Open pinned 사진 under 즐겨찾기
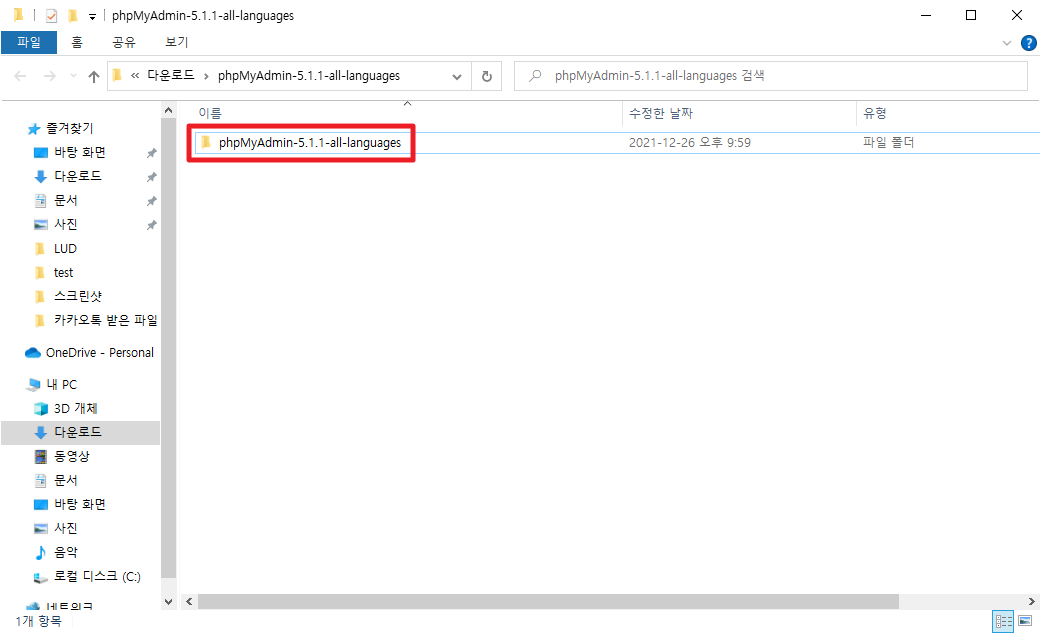Viewport: 1041px width, 634px height. click(66, 224)
